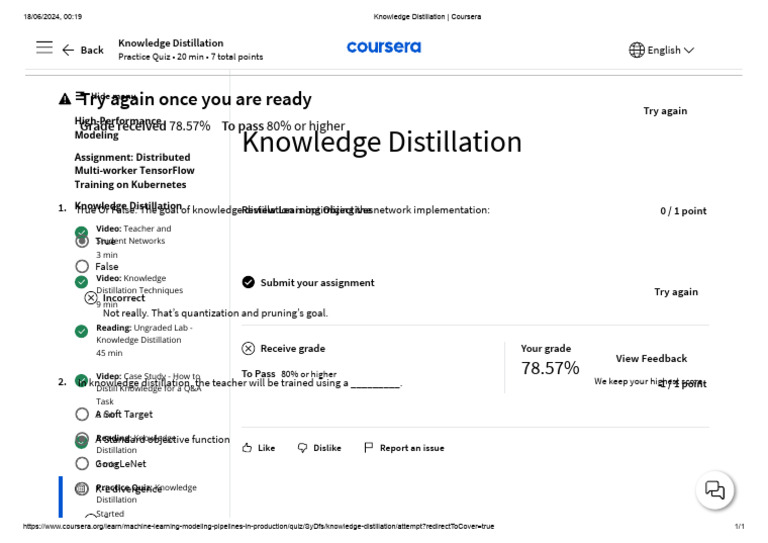Screen dimensions: 768x543
Task: Click the thumbs-down Dislike icon
Action: click(x=303, y=448)
